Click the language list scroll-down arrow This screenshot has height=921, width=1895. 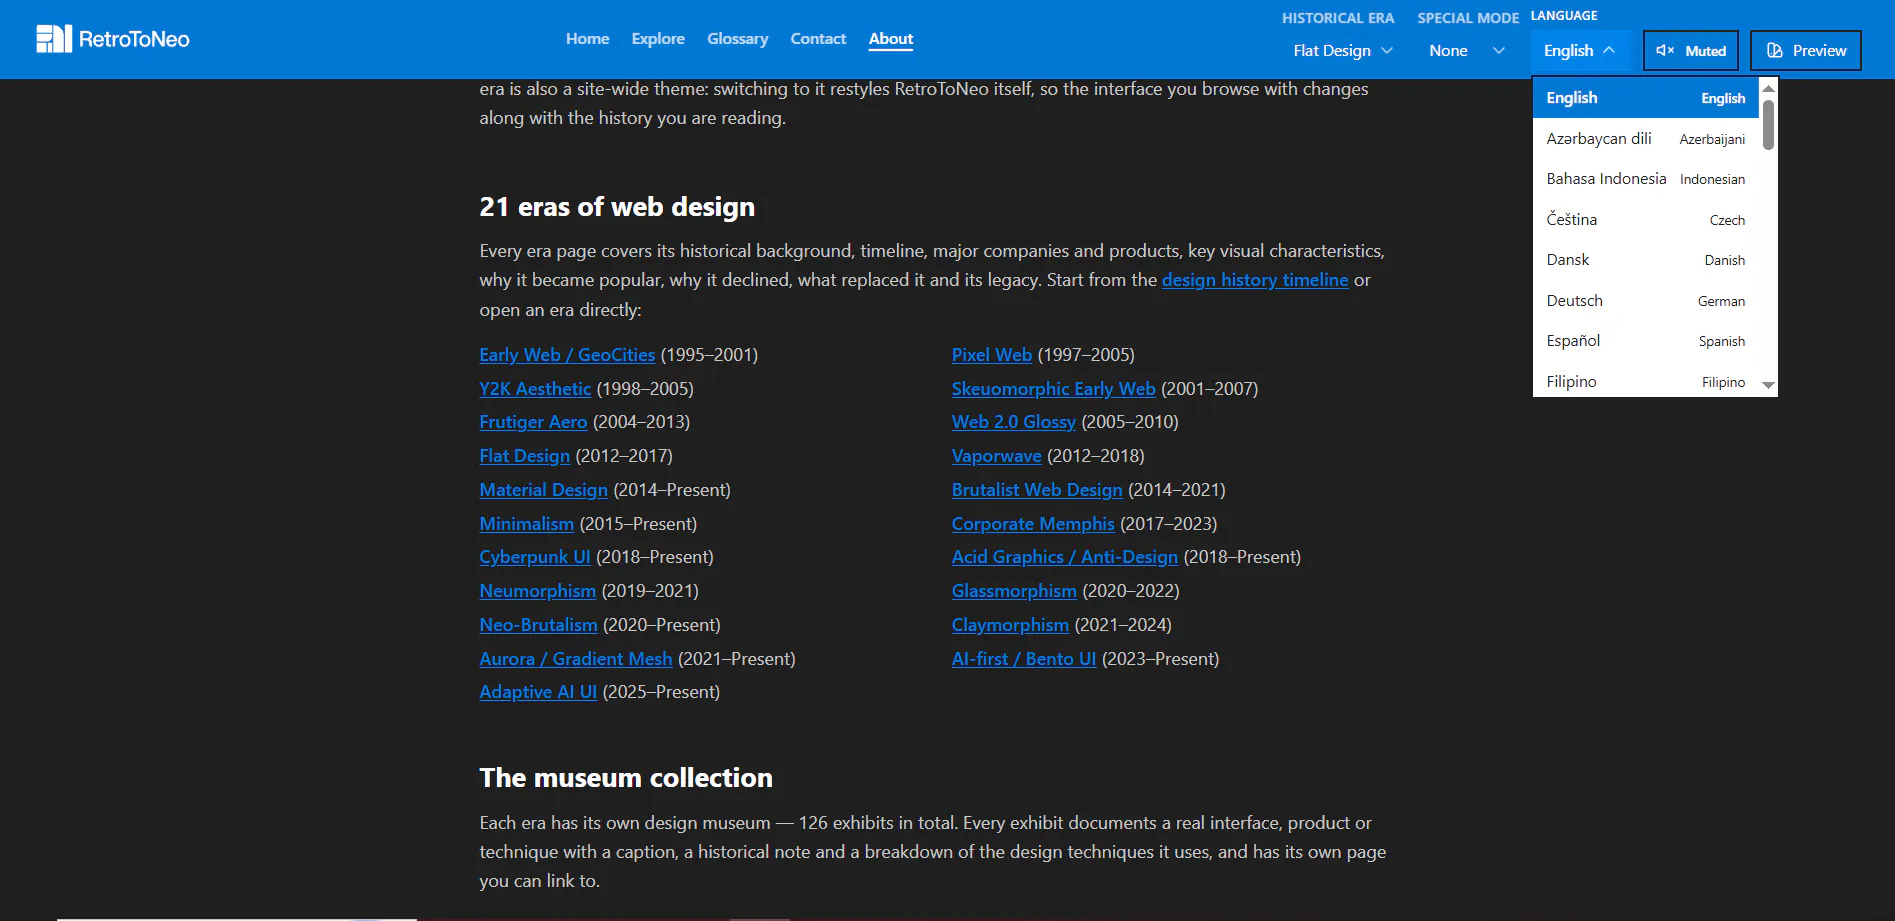1768,385
